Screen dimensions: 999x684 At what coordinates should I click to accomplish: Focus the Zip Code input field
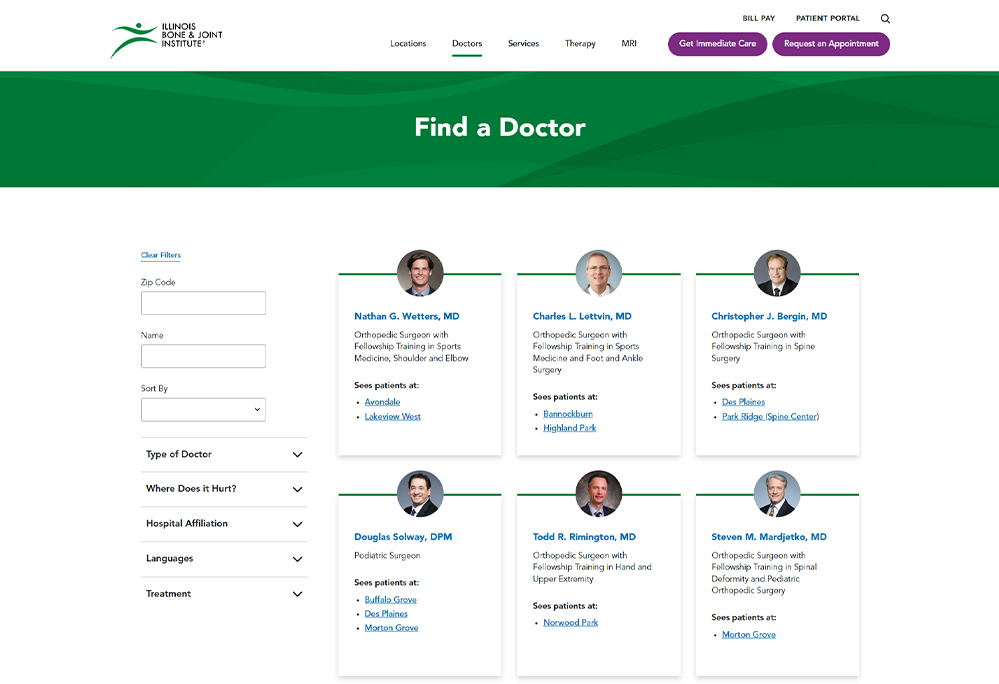203,303
